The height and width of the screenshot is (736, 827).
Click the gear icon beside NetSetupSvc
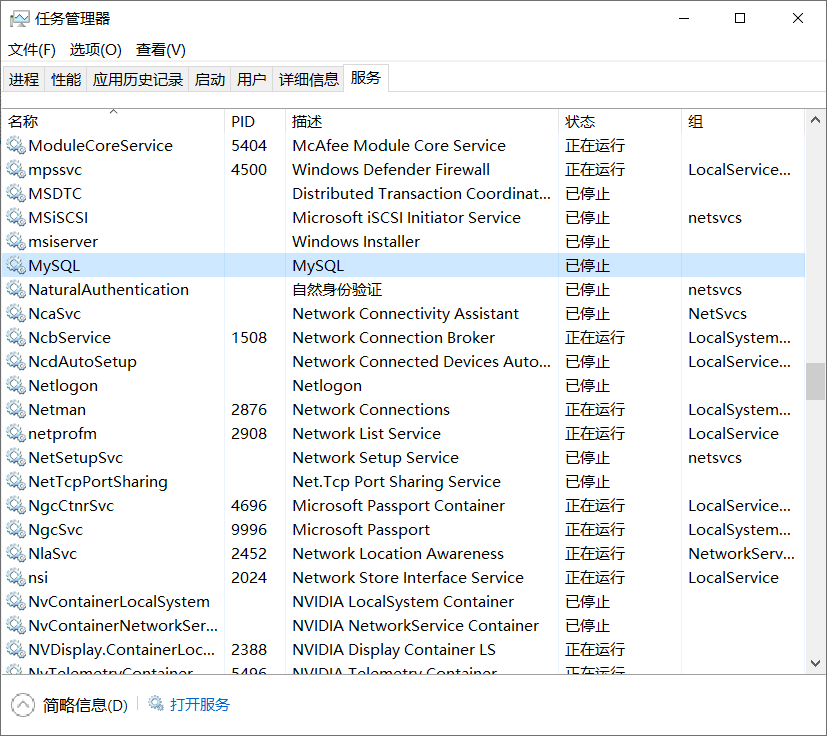point(16,457)
